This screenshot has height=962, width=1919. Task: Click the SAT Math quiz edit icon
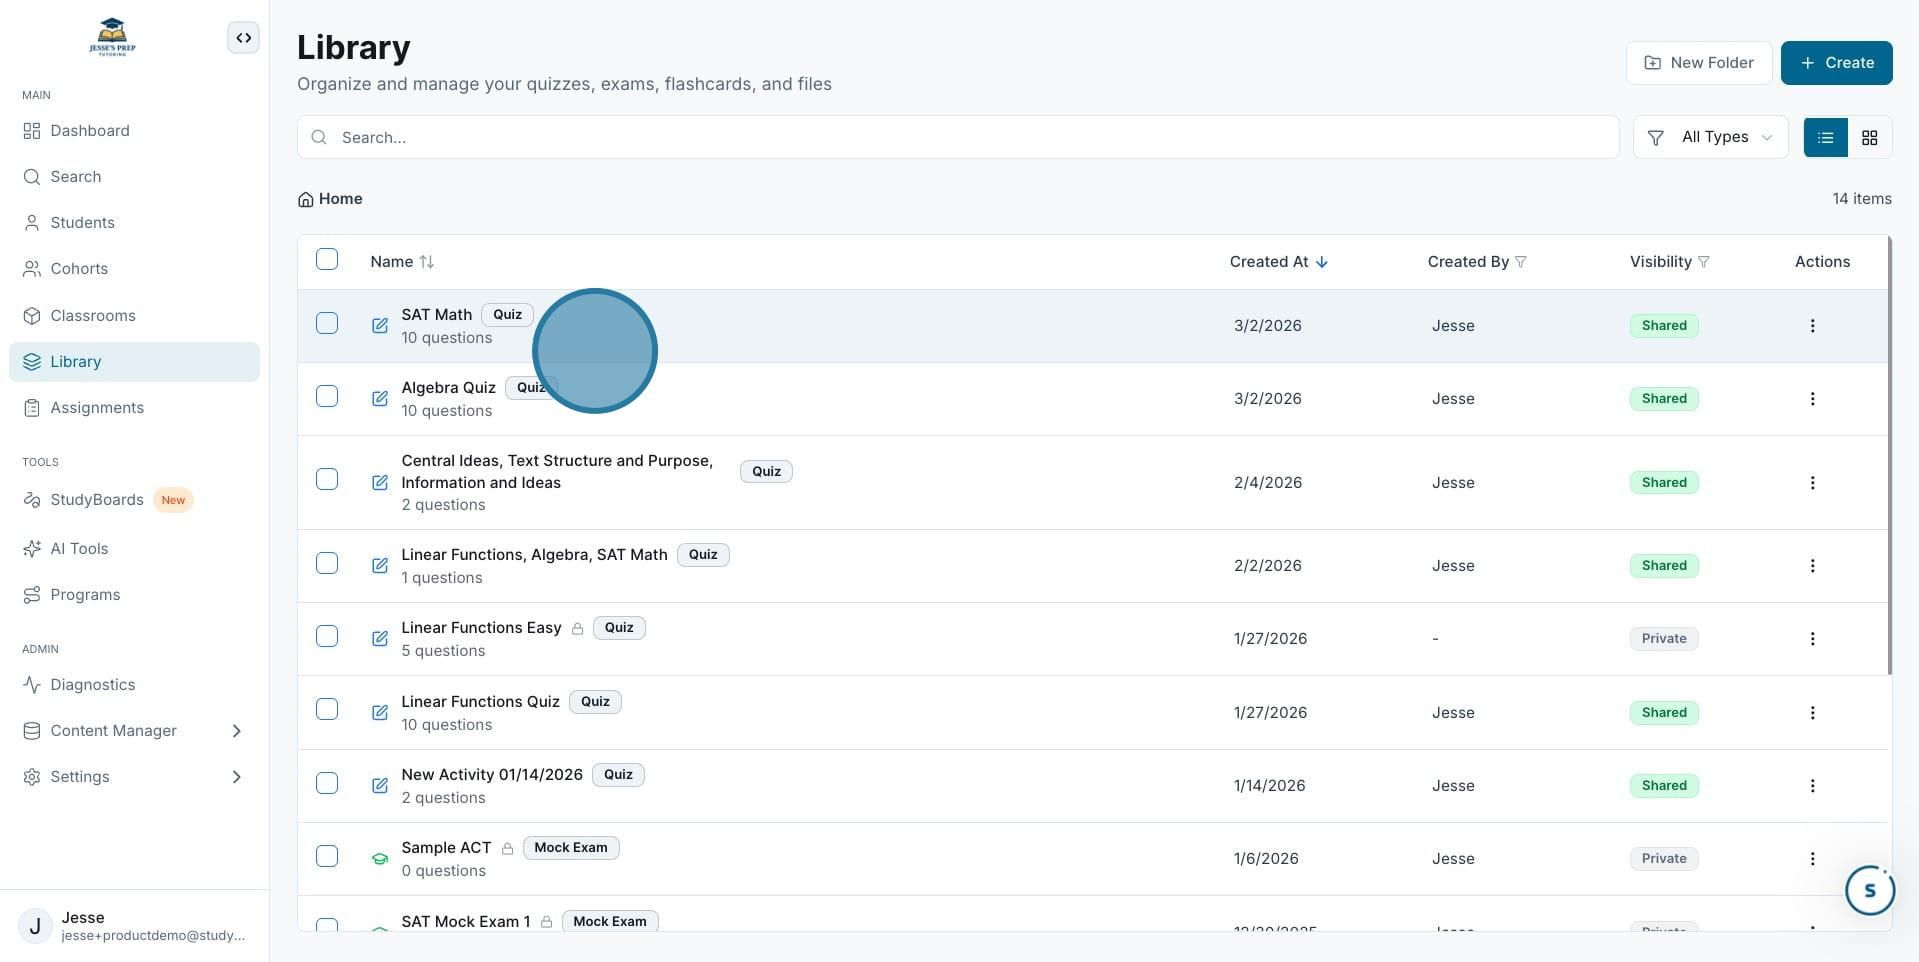tap(380, 326)
